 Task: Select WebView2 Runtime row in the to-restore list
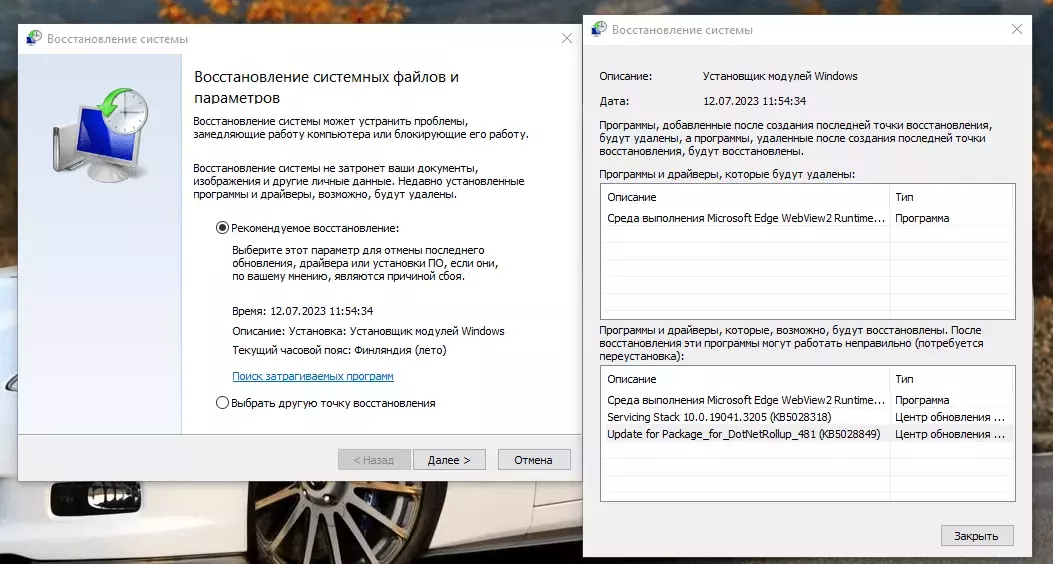coord(807,400)
